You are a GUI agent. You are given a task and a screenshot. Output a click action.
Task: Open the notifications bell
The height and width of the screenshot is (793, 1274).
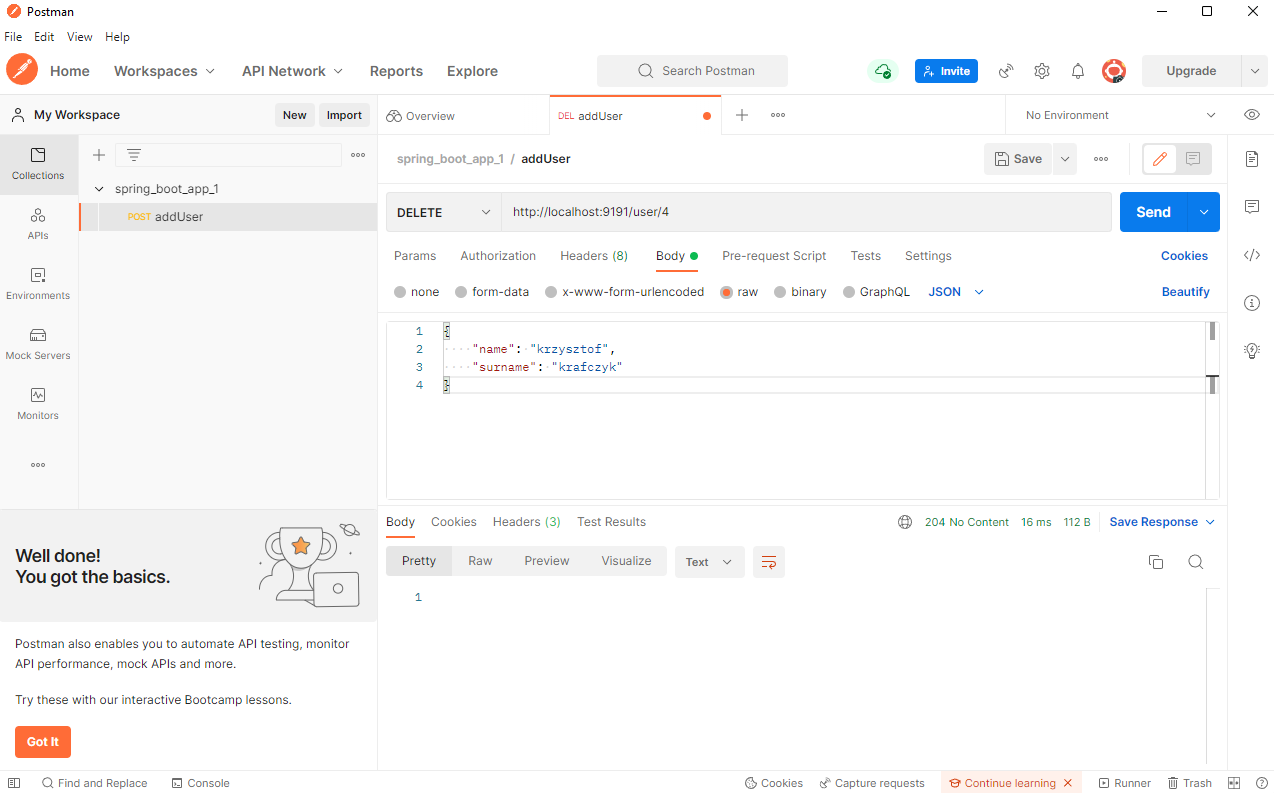[1077, 71]
